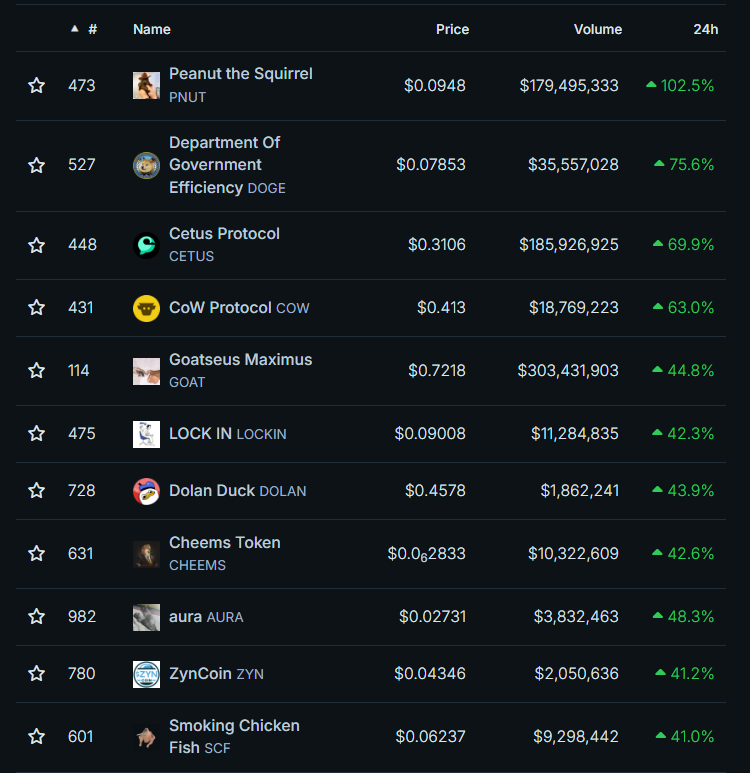
Task: Click ZynCoin 41.2% change
Action: coord(685,673)
